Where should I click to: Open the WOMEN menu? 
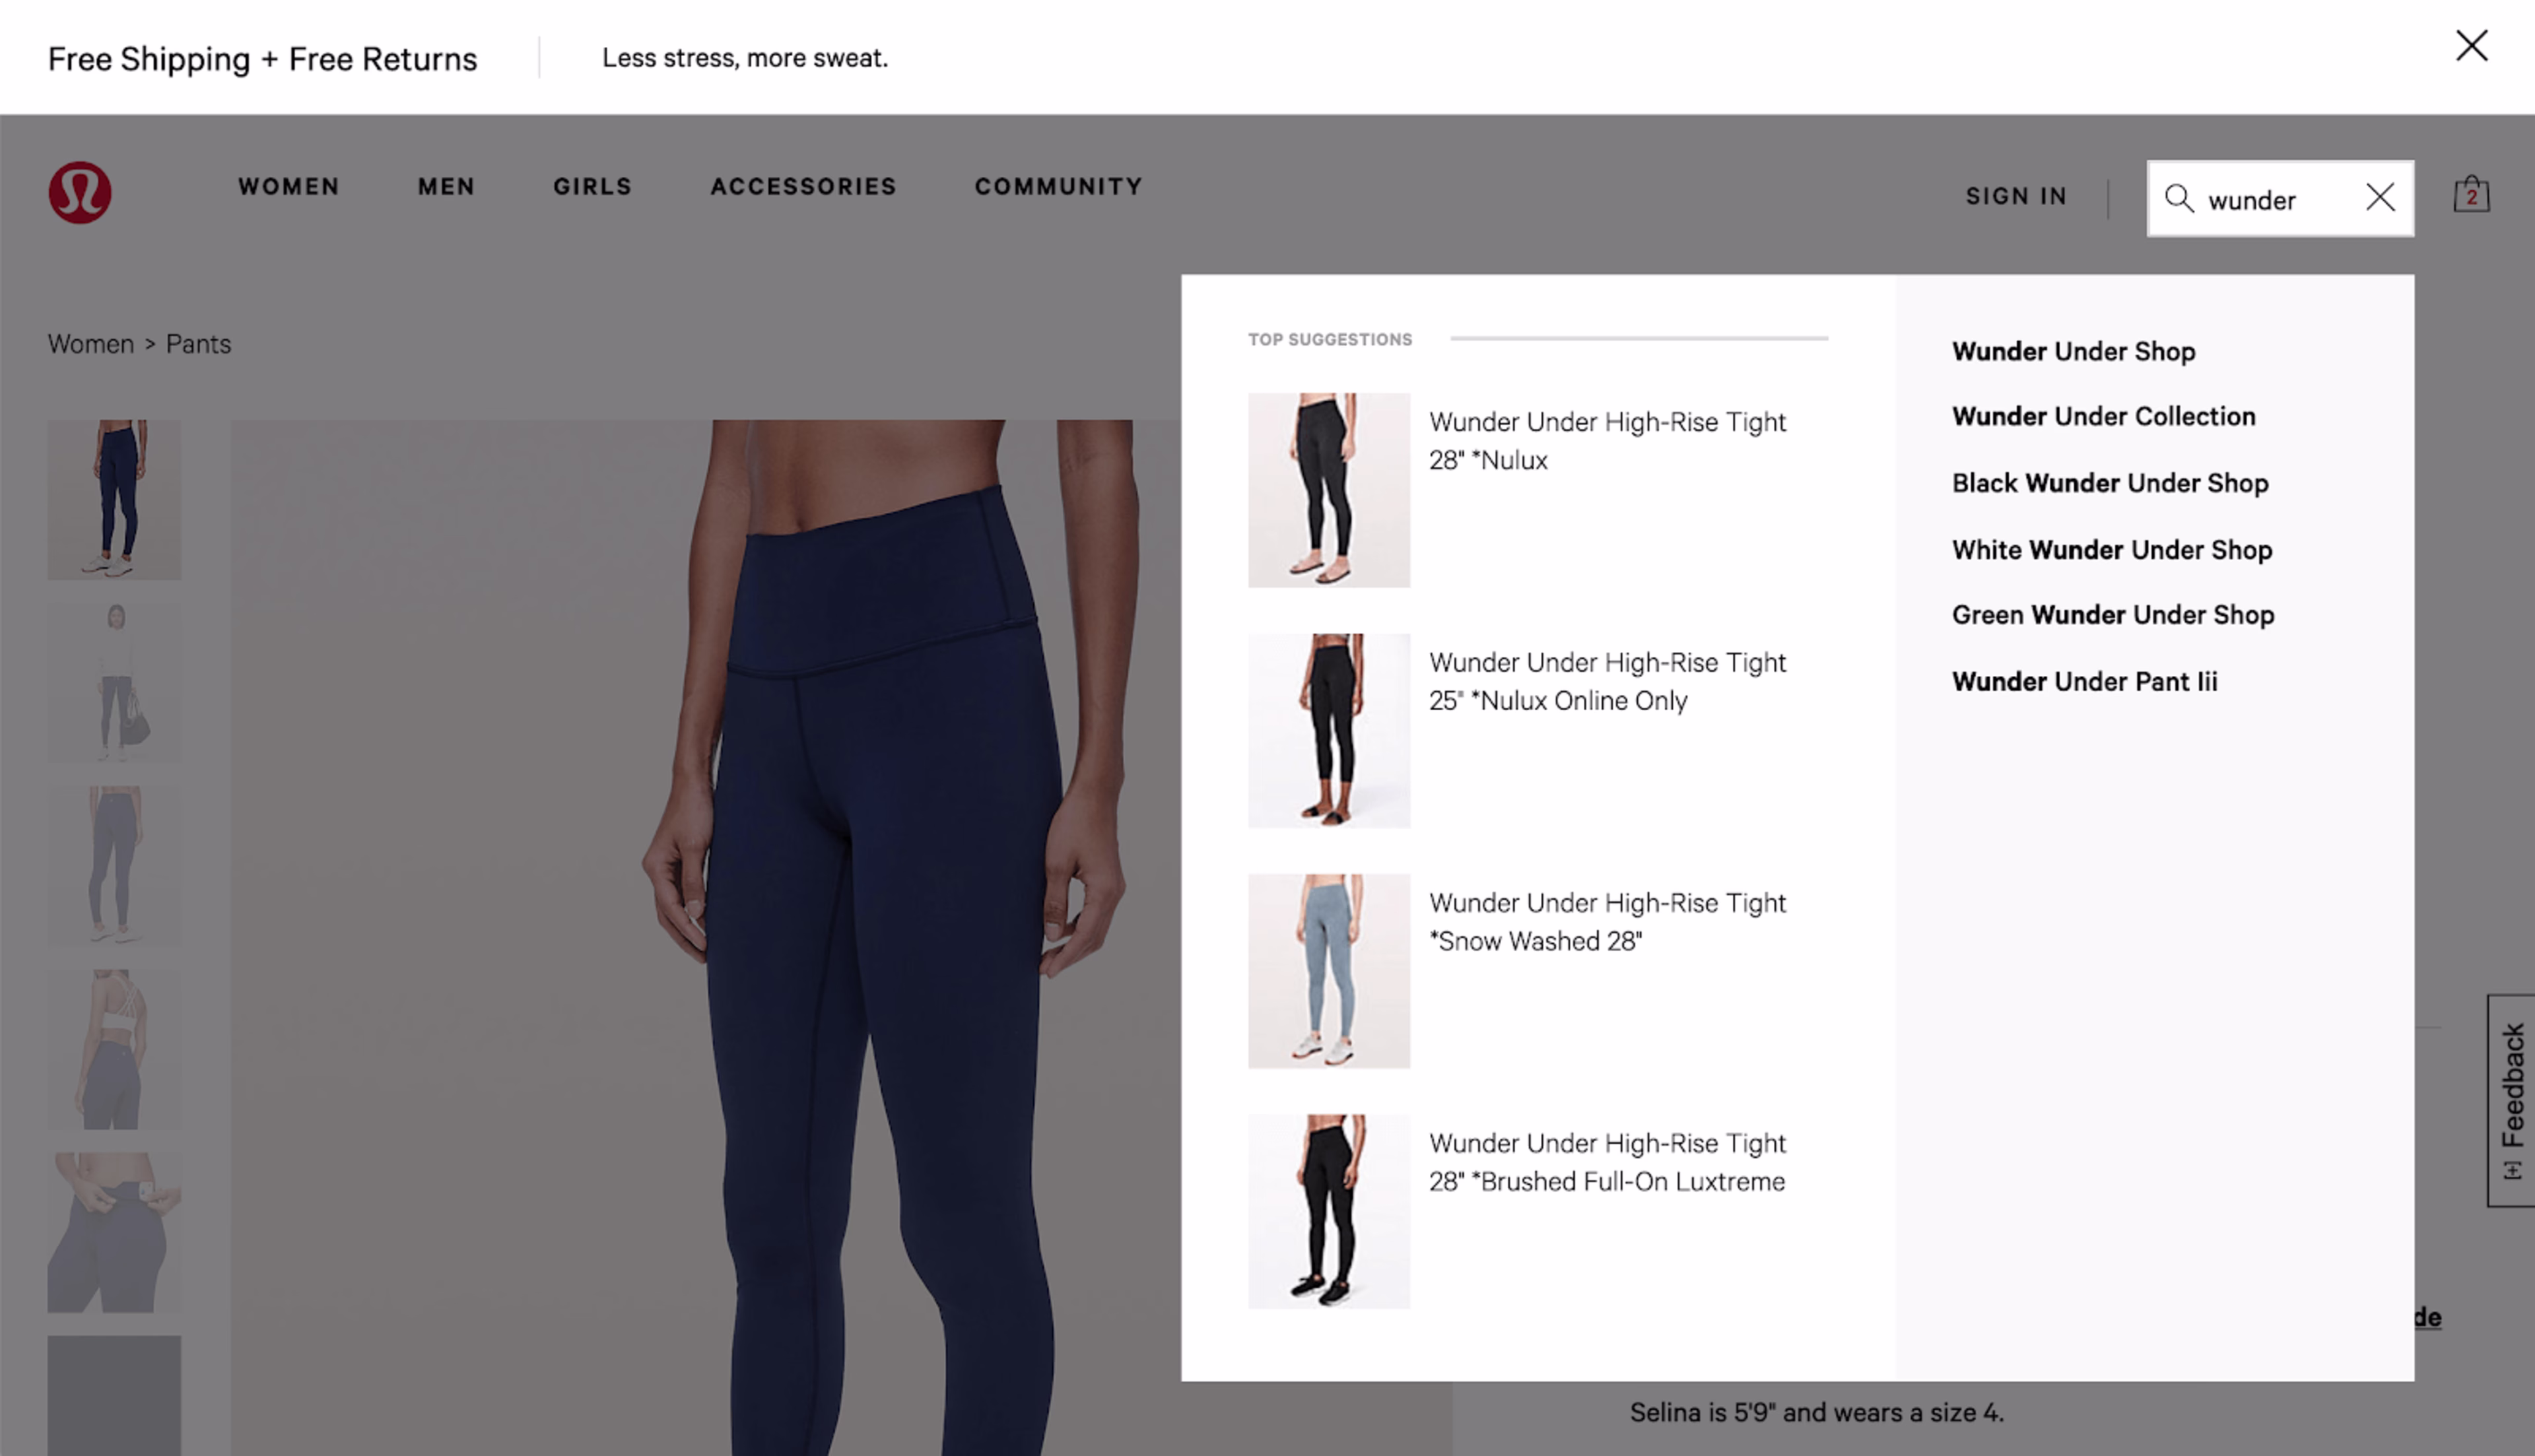pyautogui.click(x=289, y=186)
